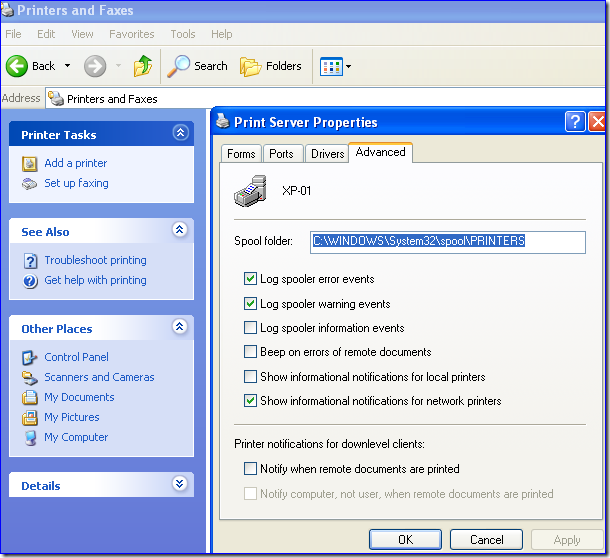Open the File menu
The image size is (610, 558).
click(13, 34)
